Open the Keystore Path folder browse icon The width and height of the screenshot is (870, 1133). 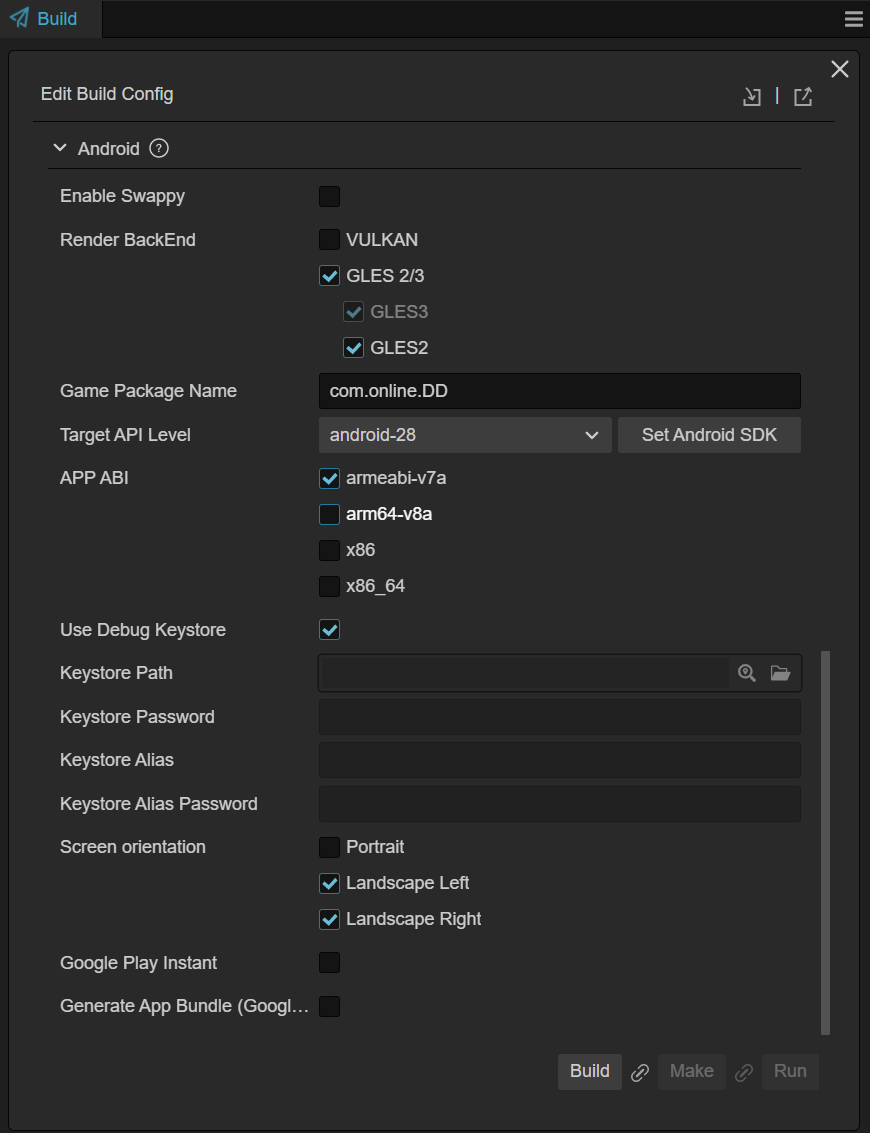(781, 673)
